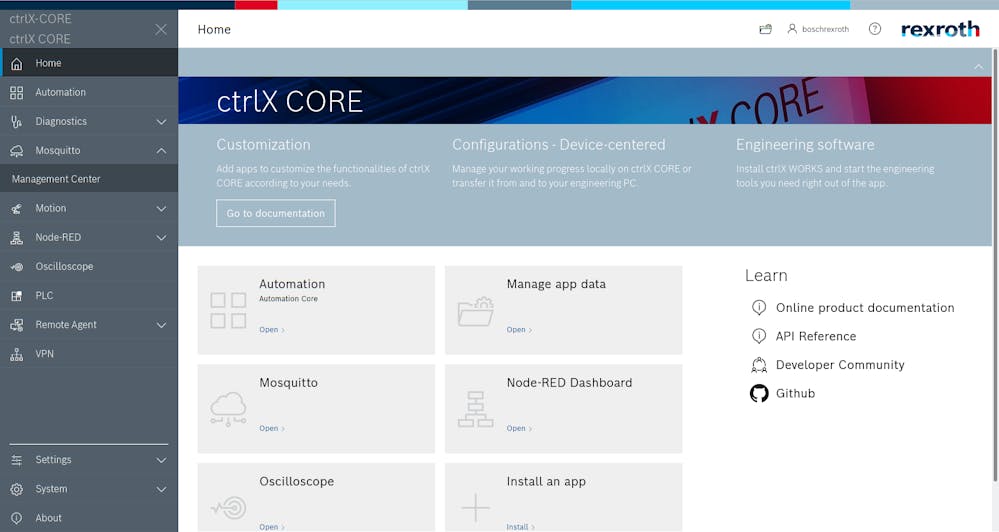Viewport: 999px width, 532px height.
Task: Click the Oscilloscope icon in sidebar
Action: point(17,266)
